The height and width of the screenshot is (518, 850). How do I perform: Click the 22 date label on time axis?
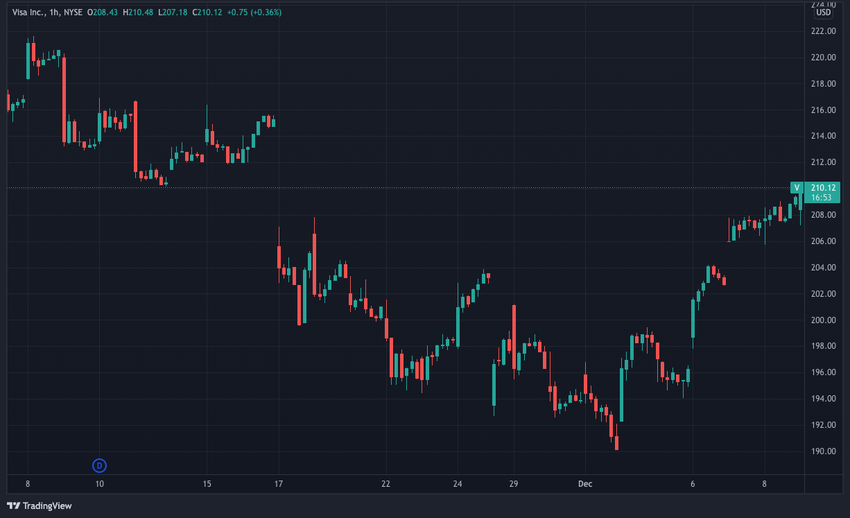click(385, 484)
